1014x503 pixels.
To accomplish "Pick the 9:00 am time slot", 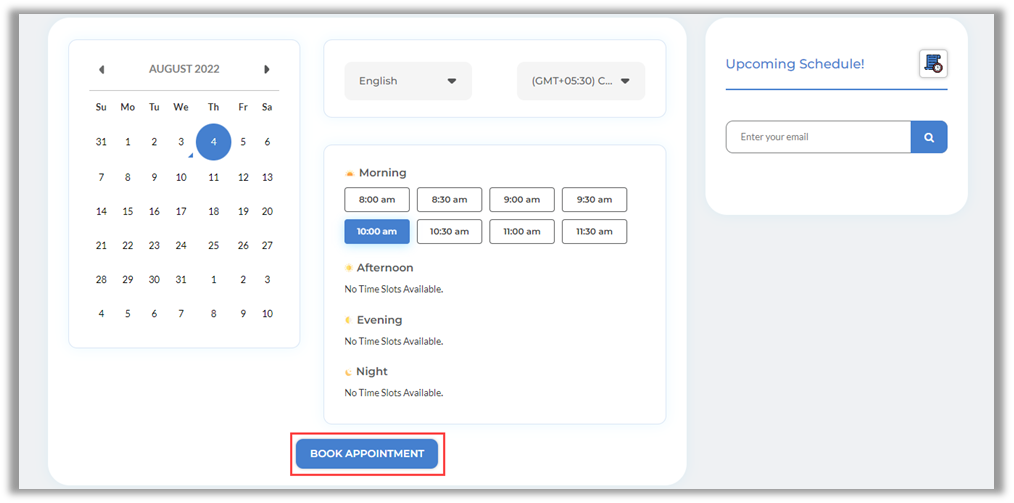I will [521, 199].
